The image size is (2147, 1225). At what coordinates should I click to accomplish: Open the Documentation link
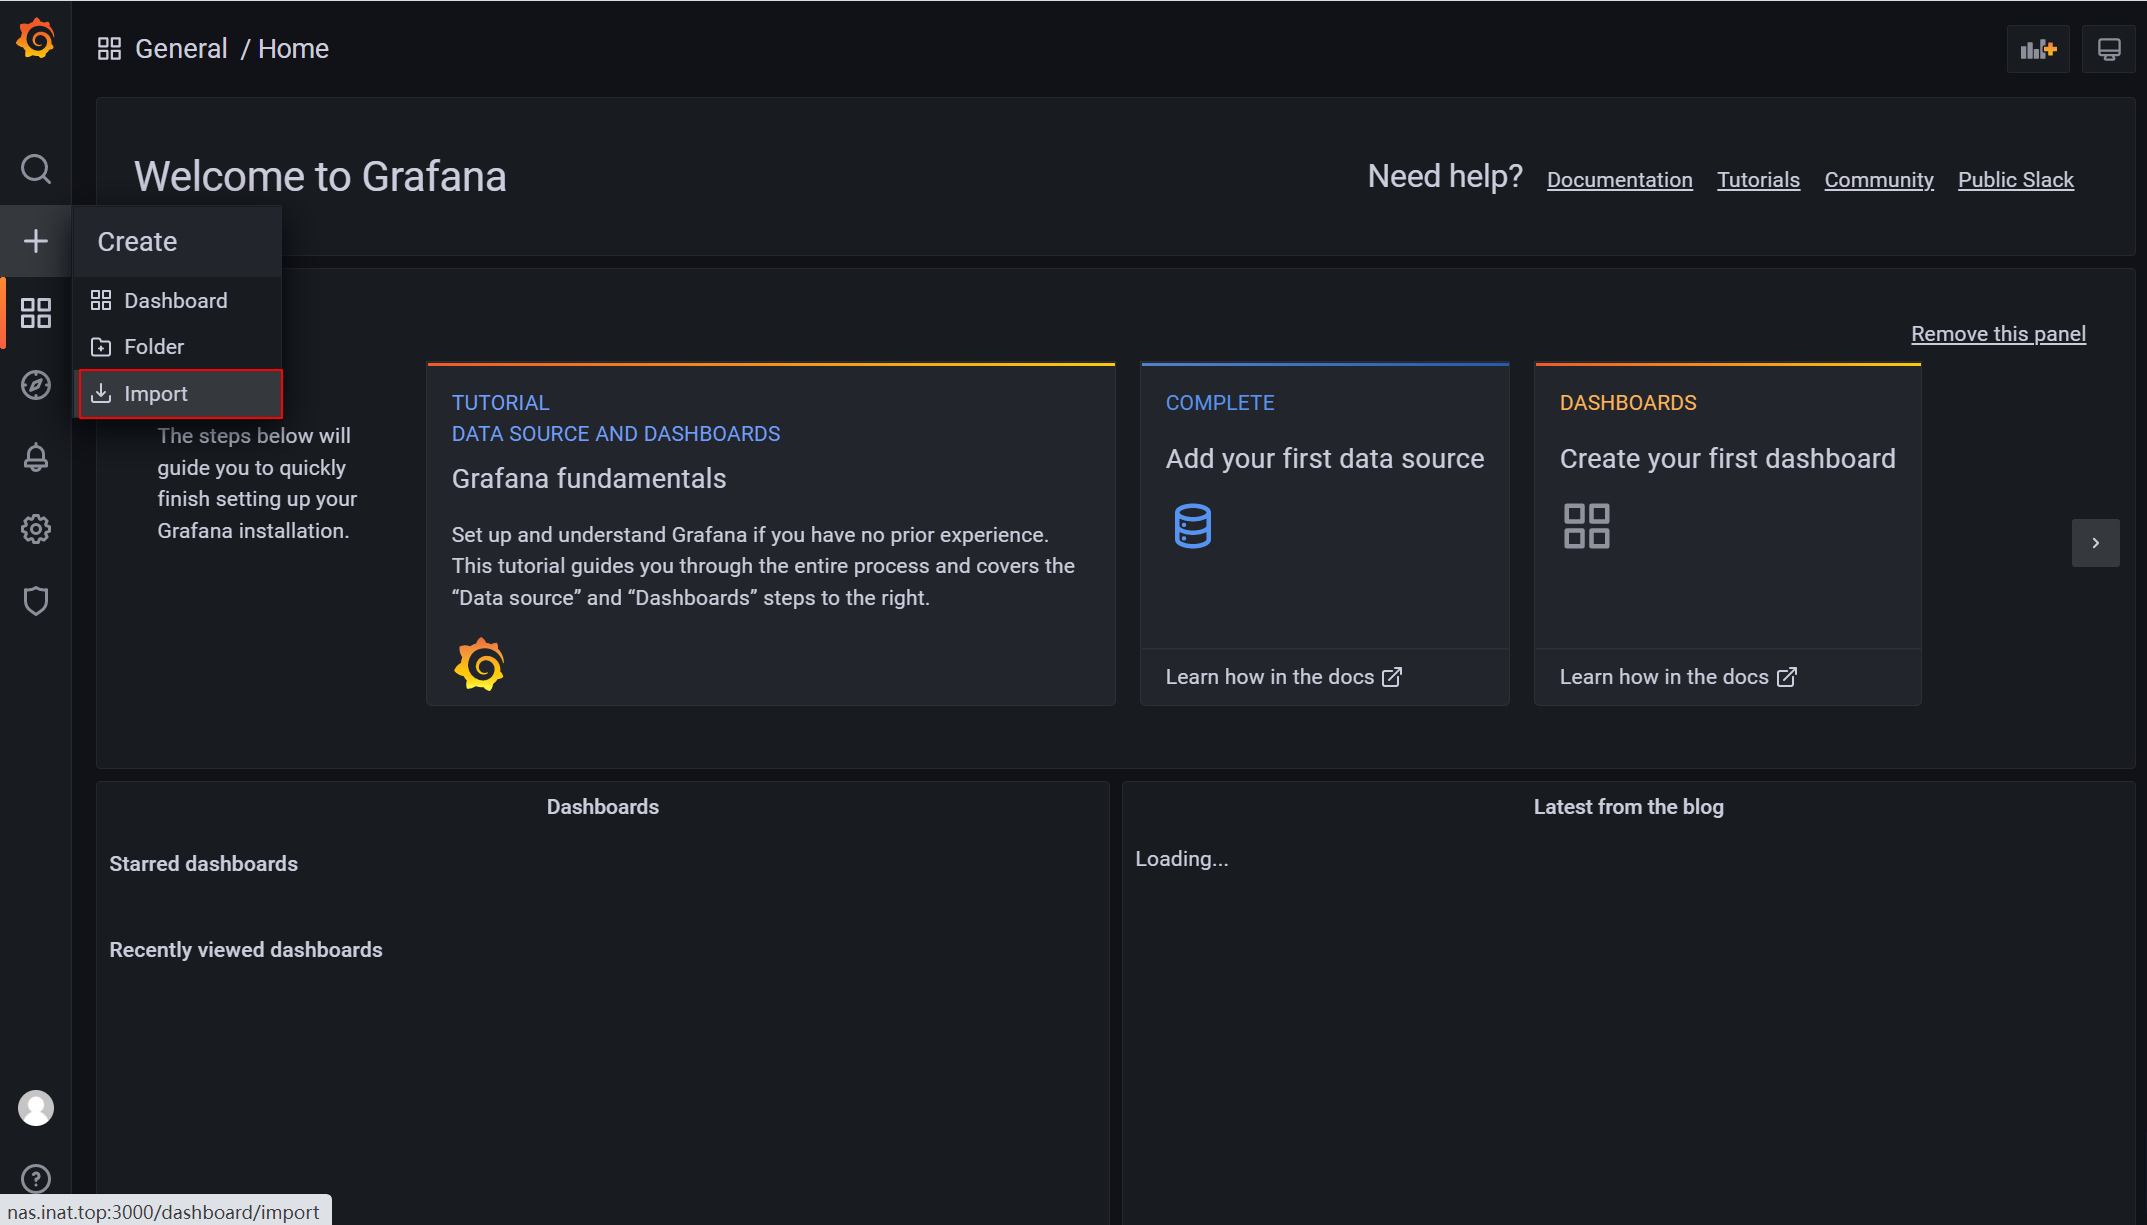[1620, 180]
